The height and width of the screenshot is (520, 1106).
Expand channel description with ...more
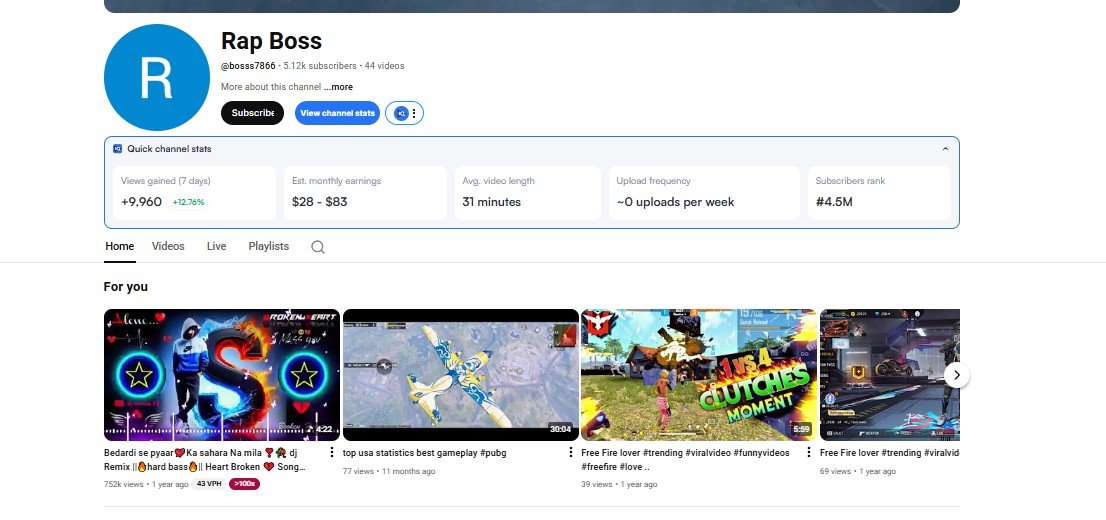click(338, 87)
